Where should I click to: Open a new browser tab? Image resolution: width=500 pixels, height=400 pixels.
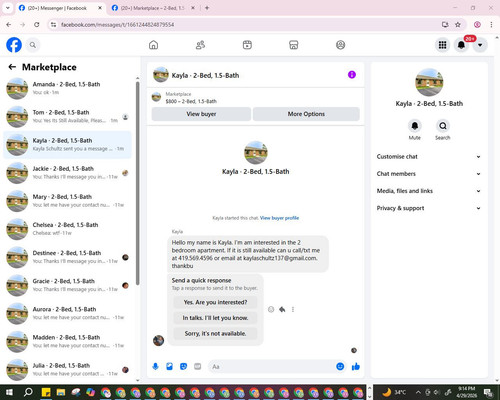[x=207, y=8]
